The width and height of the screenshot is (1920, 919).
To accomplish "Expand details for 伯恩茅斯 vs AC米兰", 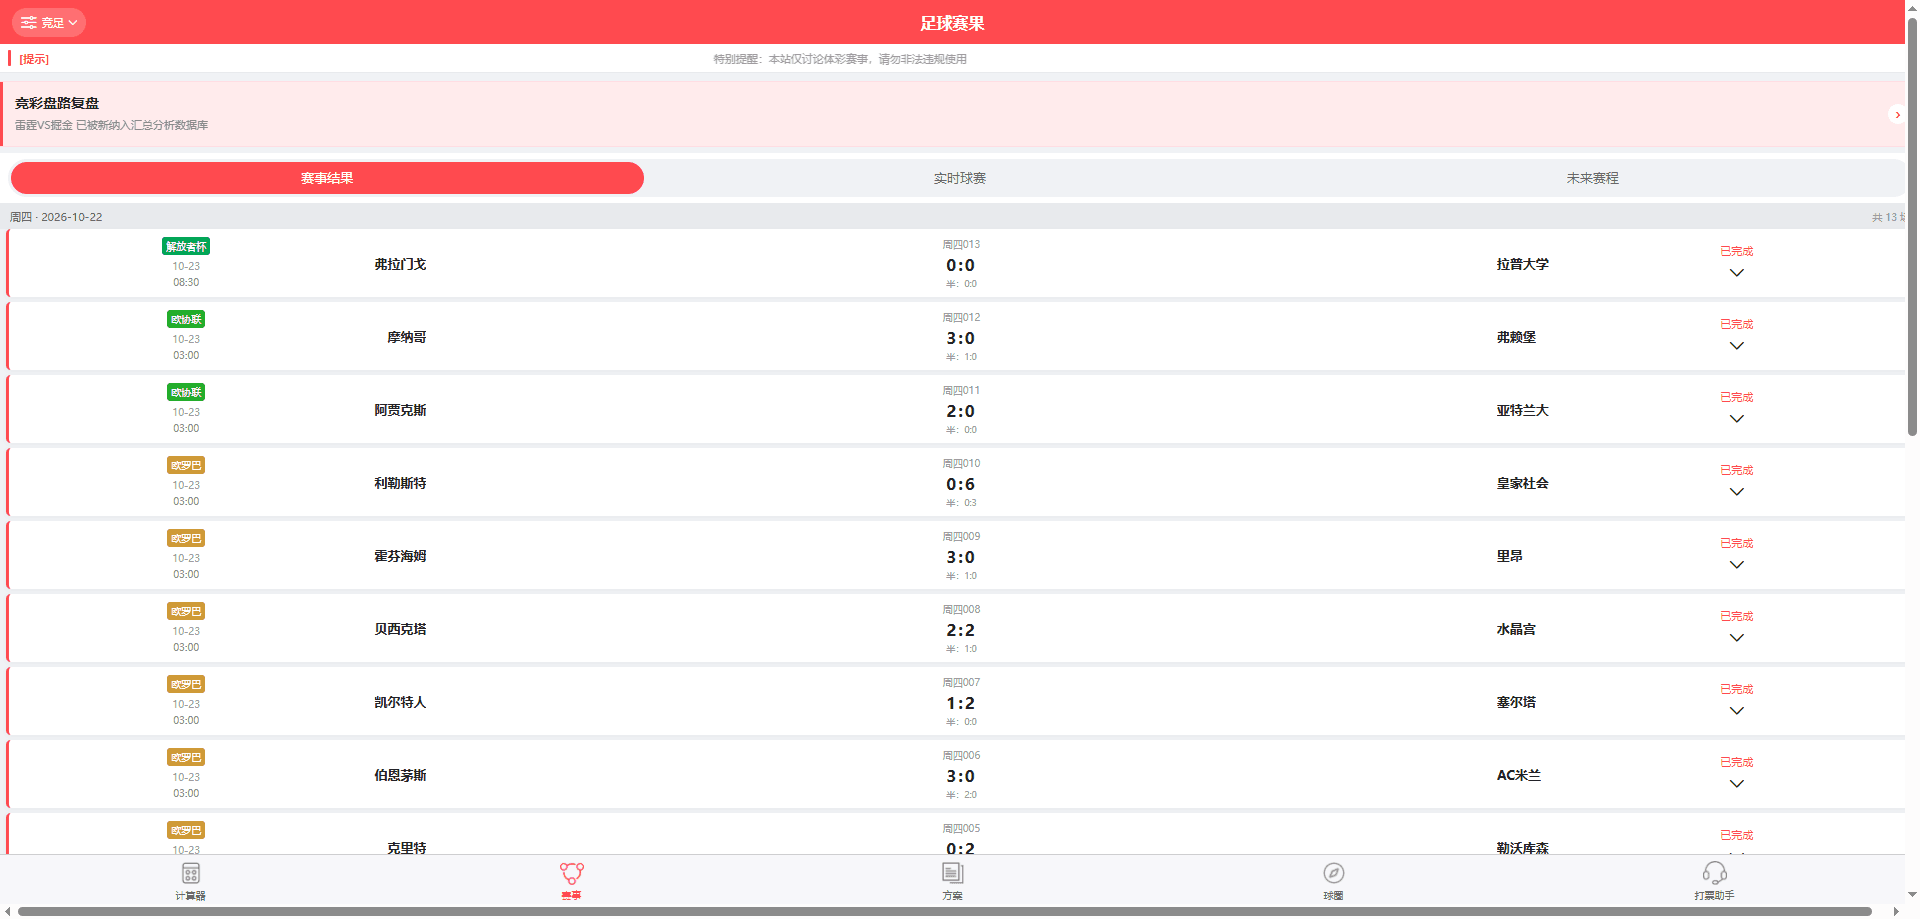I will [x=1737, y=784].
